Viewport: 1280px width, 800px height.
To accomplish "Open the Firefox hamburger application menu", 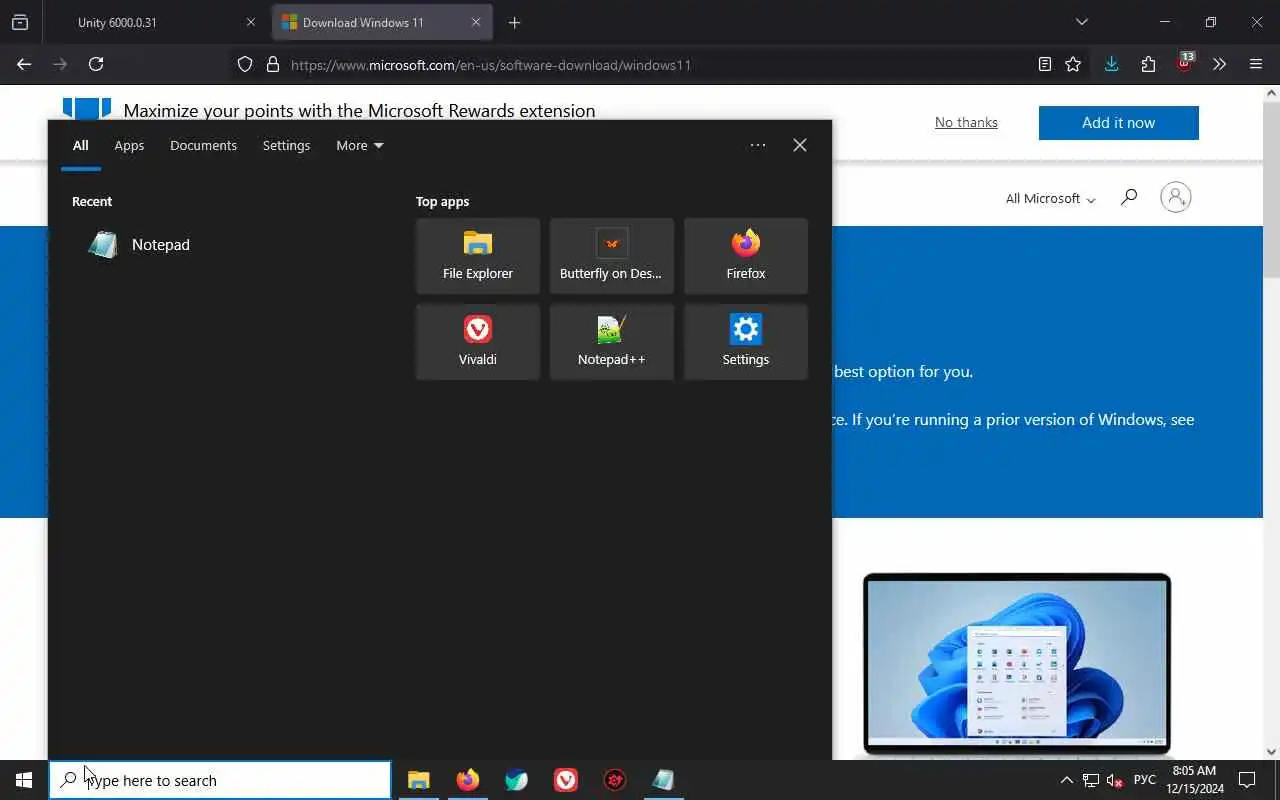I will click(x=1256, y=64).
